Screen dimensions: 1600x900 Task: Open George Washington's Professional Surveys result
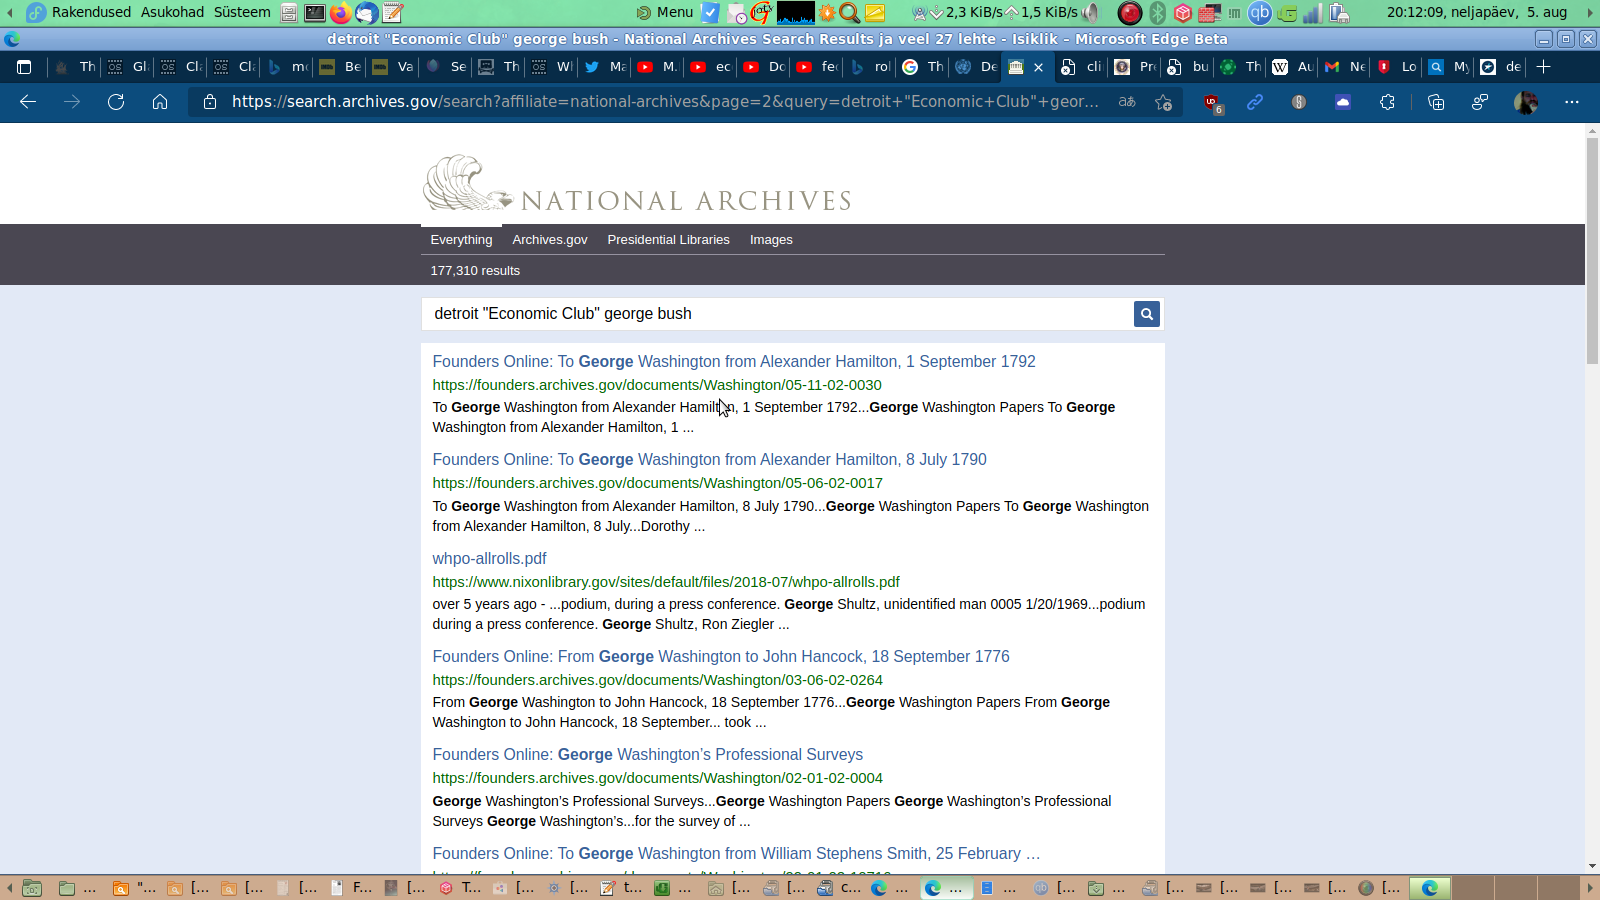click(647, 755)
